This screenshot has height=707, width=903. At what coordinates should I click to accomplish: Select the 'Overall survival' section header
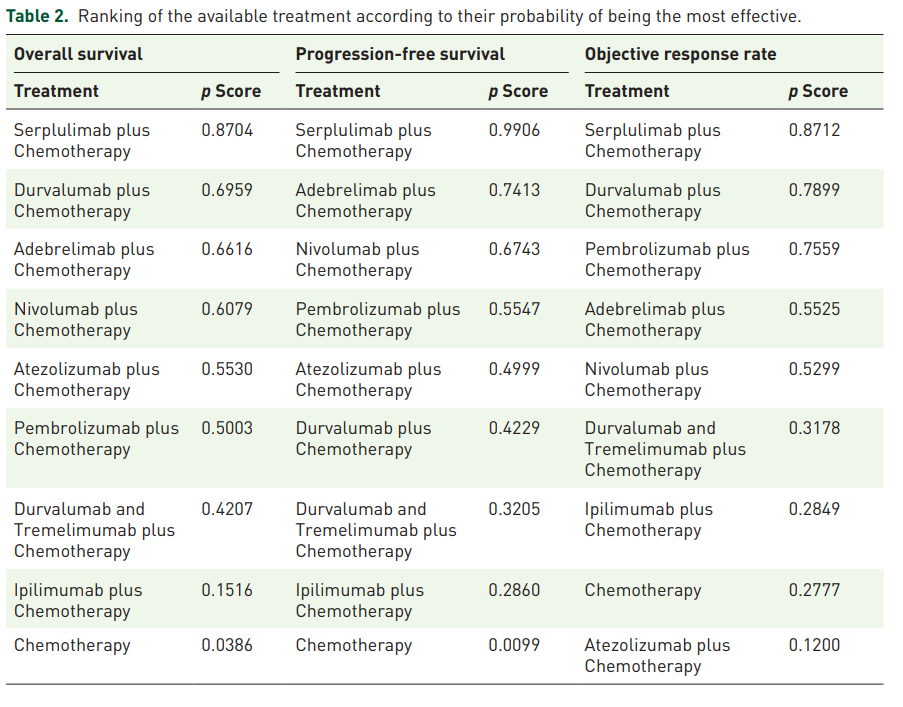click(78, 54)
